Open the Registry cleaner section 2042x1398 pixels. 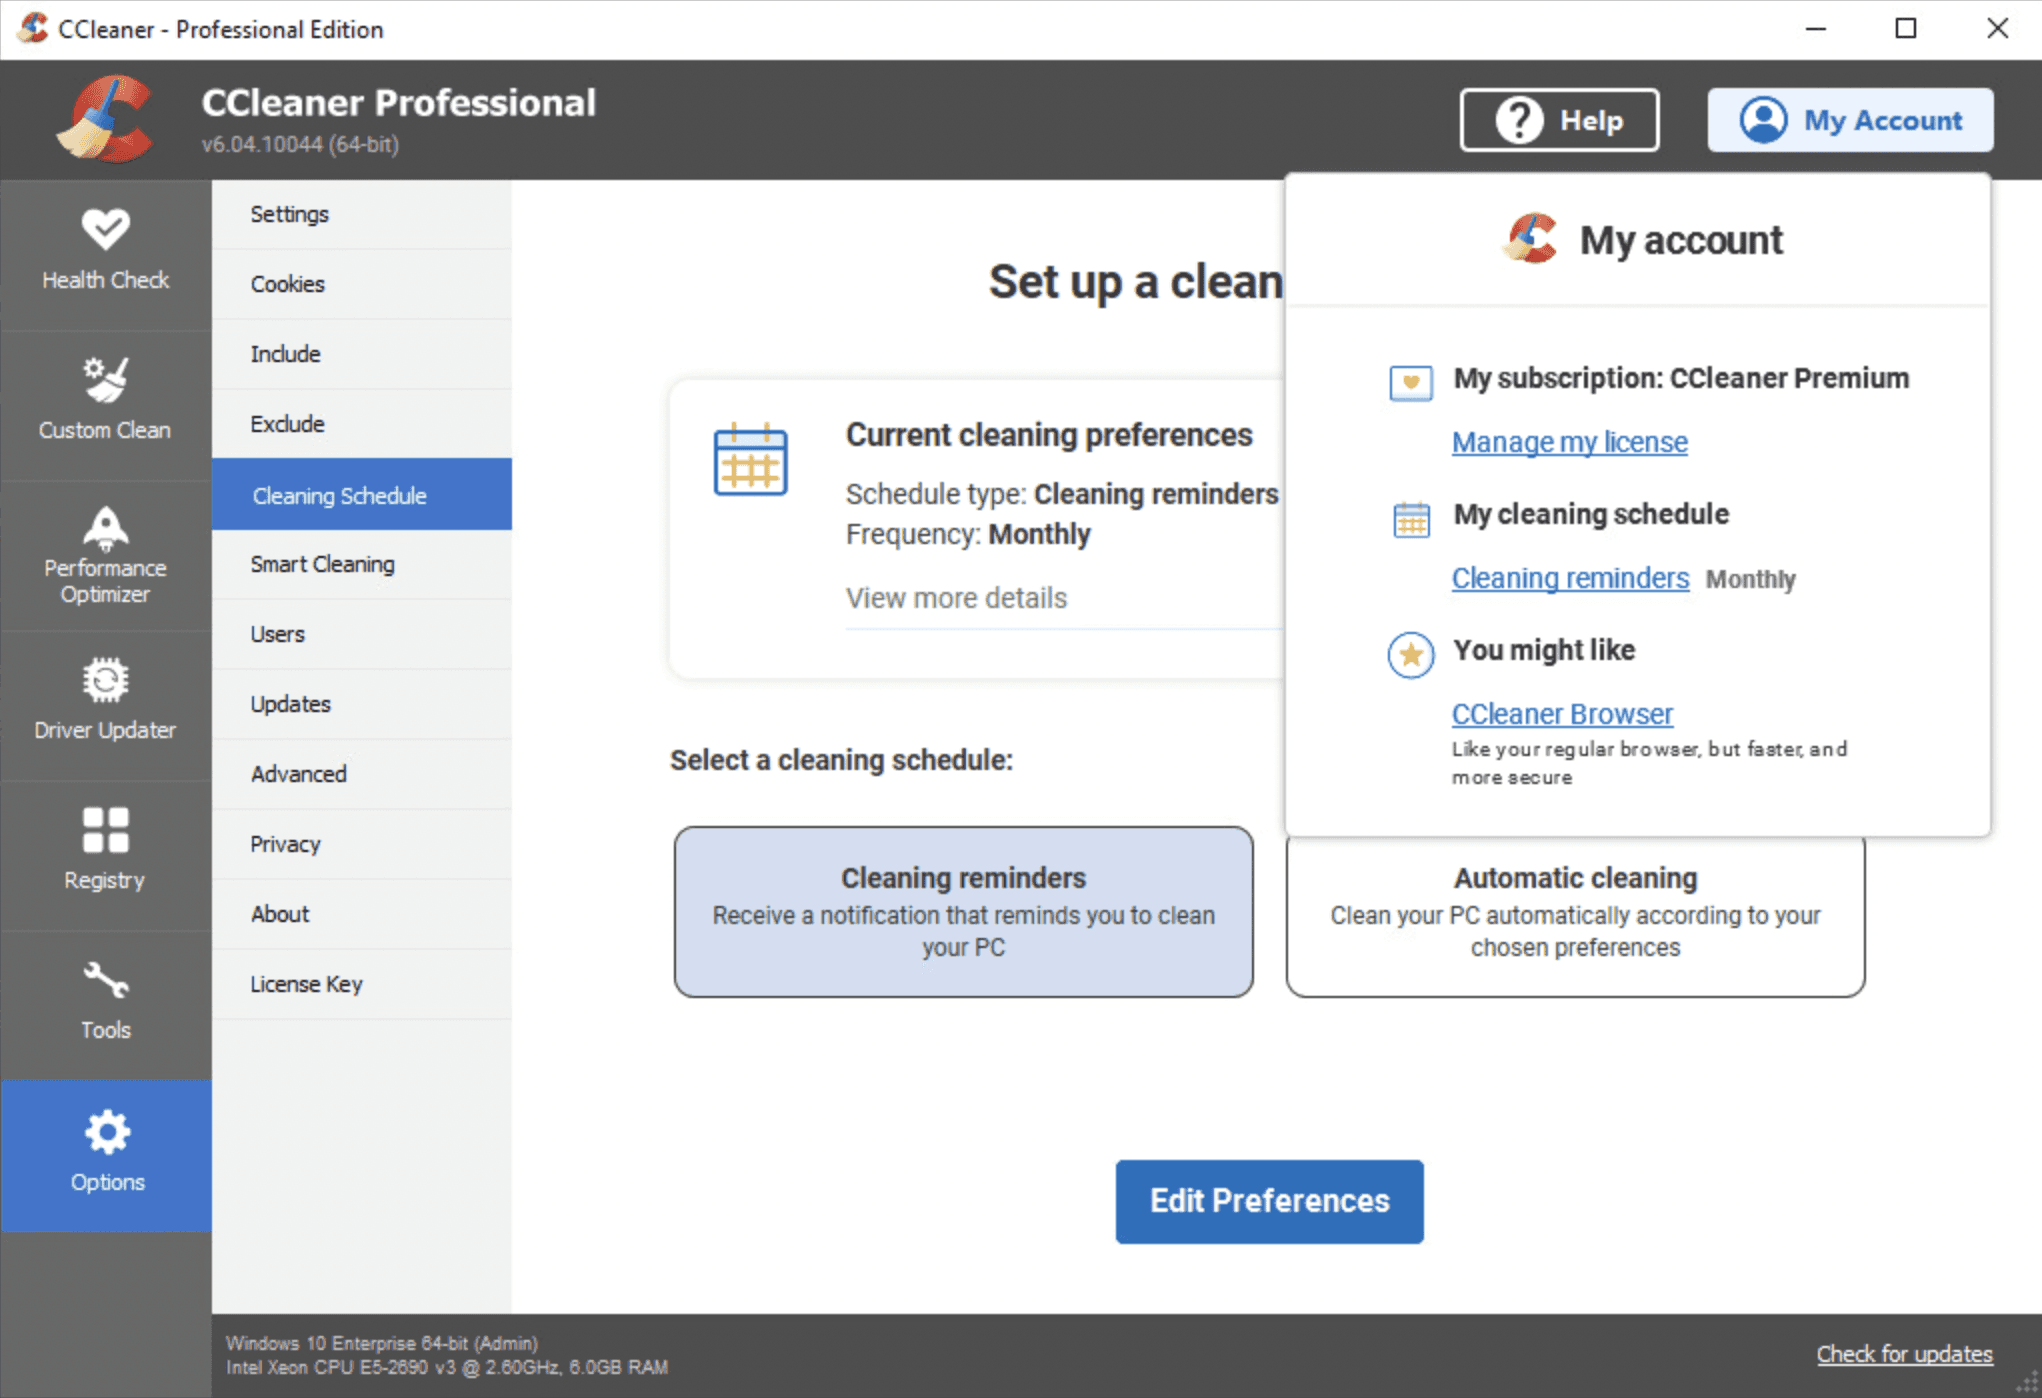pos(105,850)
